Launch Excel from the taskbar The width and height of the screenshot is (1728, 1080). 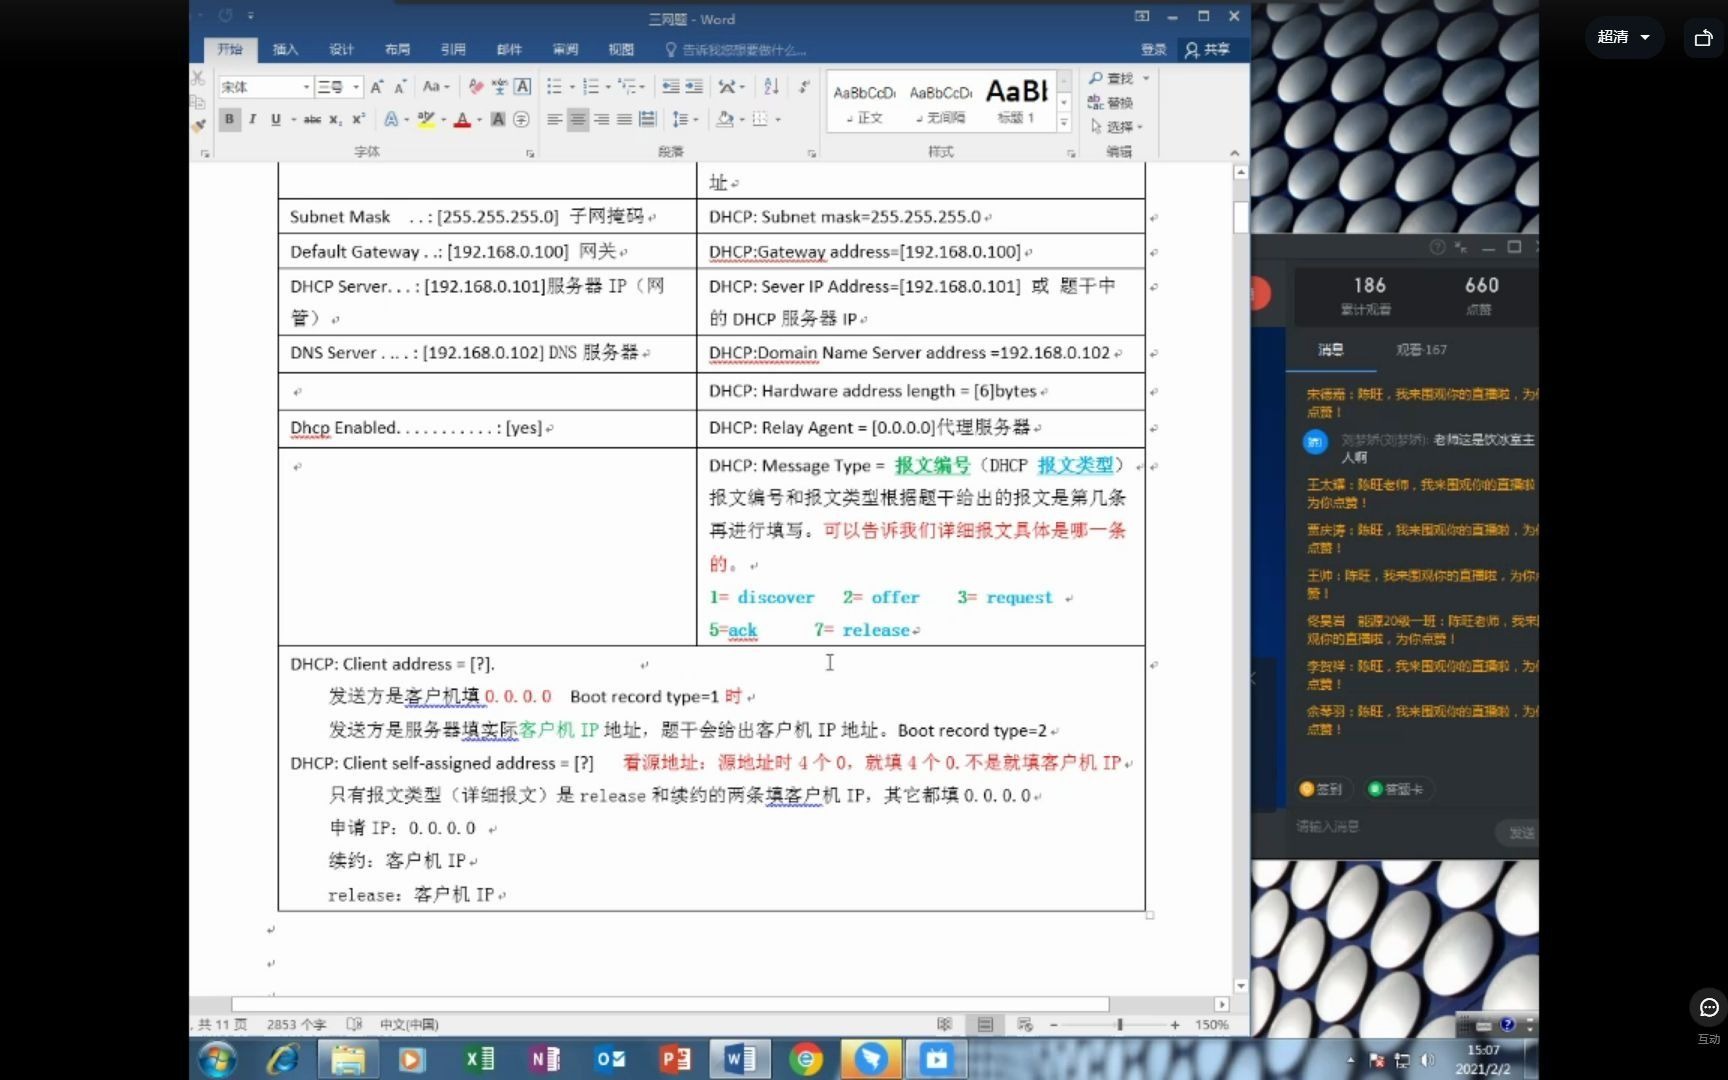478,1058
